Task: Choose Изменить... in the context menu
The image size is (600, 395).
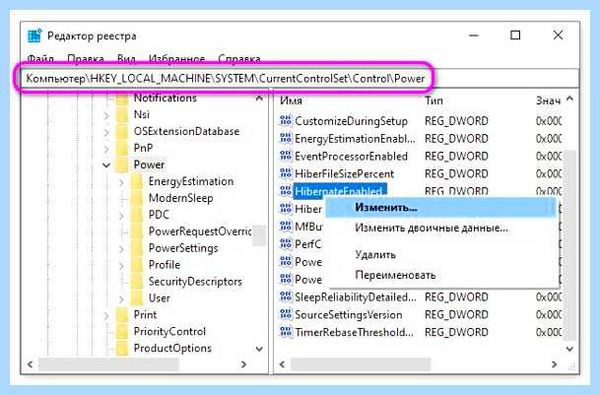Action: [x=441, y=207]
